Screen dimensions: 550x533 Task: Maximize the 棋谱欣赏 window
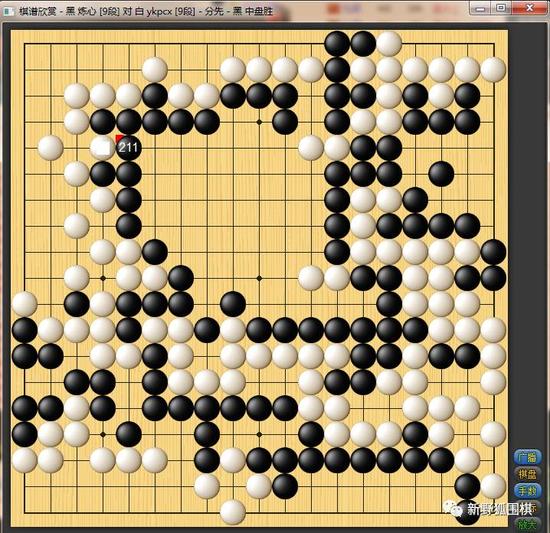point(502,8)
